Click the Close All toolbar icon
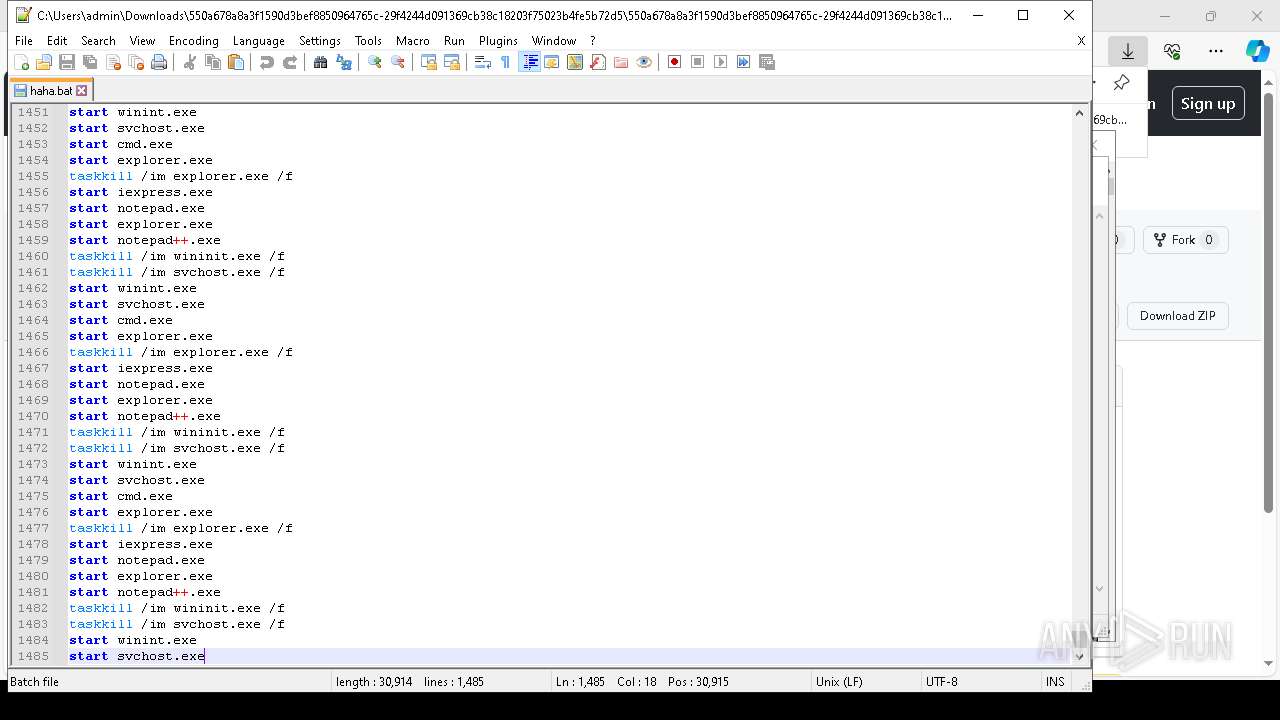Viewport: 1280px width, 720px height. click(x=136, y=62)
